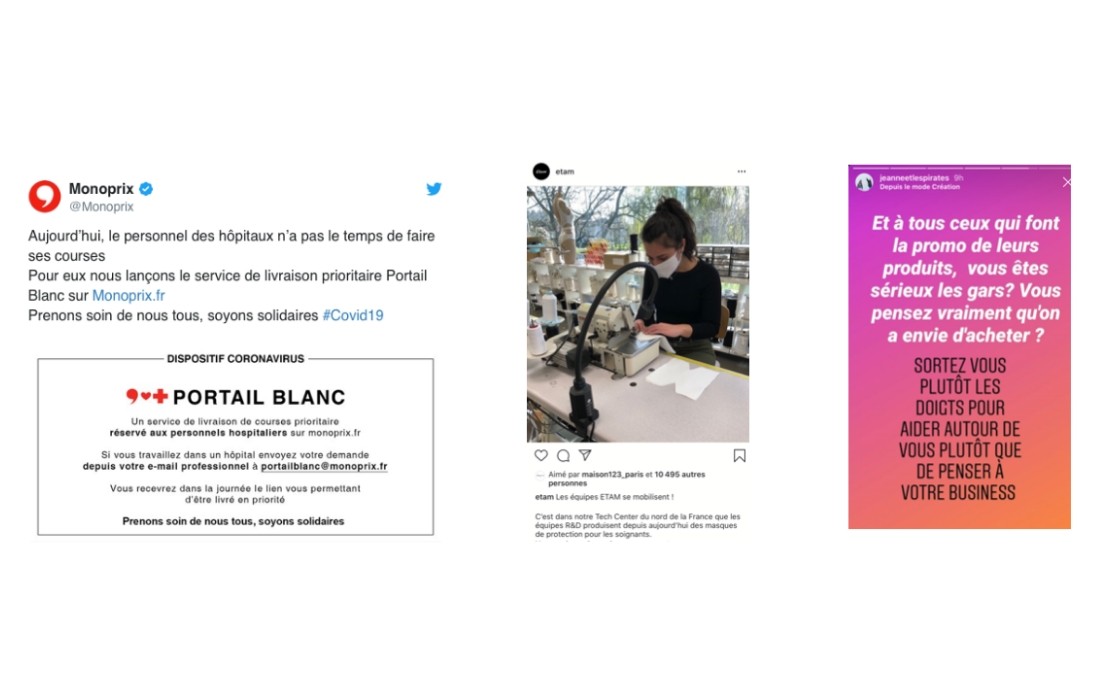The image size is (1100, 699).
Task: Open the etam post three-dot options menu
Action: point(742,171)
